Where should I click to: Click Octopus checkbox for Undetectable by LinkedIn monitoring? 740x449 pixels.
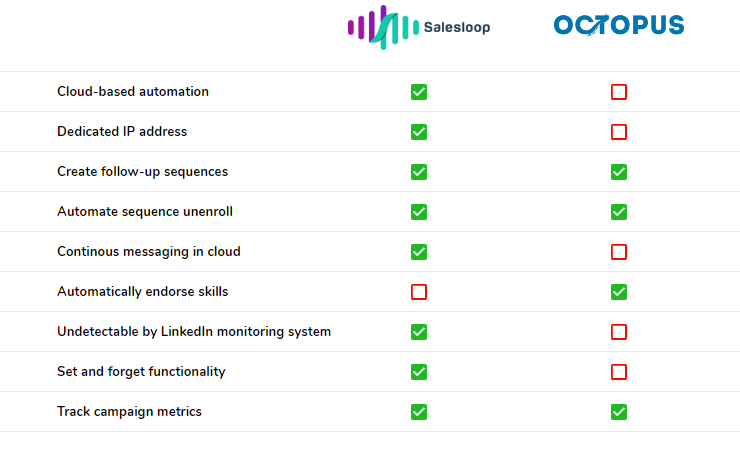pos(619,332)
